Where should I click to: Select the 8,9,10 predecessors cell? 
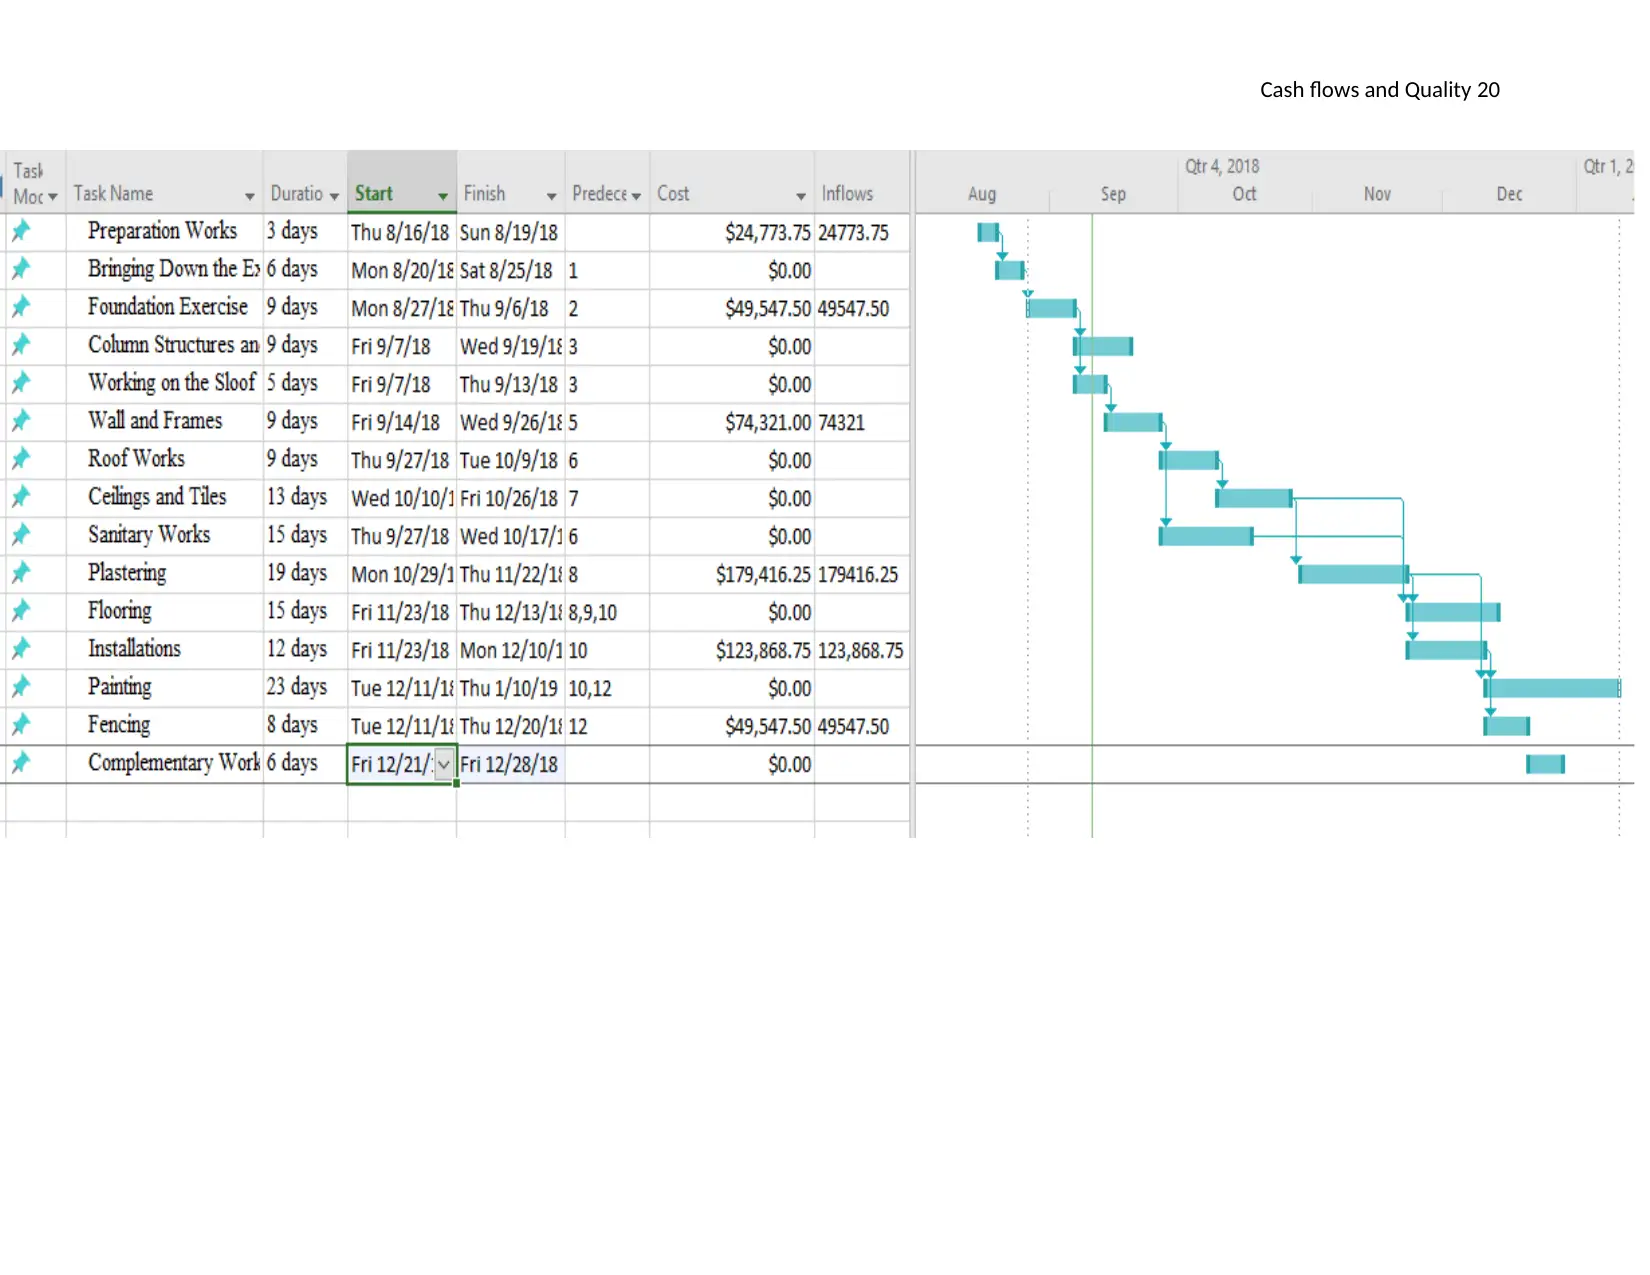[608, 612]
